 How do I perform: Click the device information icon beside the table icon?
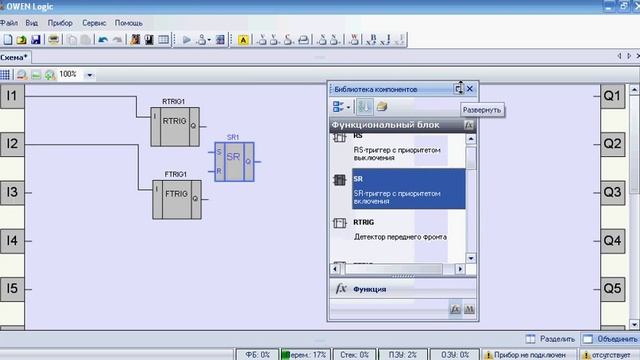(x=149, y=40)
